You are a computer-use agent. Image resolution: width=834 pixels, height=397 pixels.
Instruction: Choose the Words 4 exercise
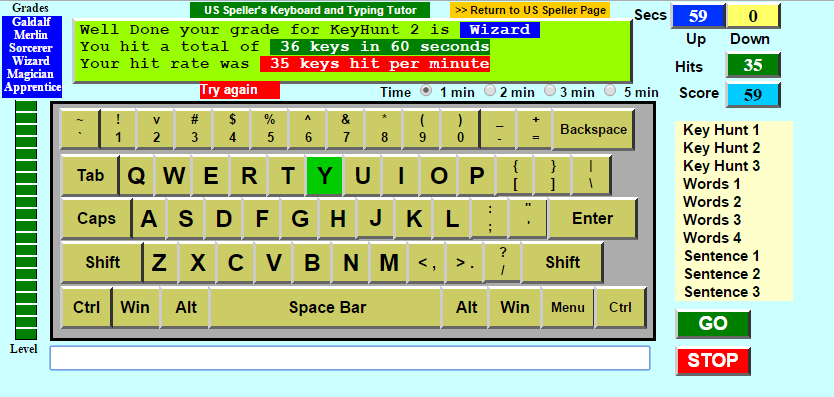712,237
